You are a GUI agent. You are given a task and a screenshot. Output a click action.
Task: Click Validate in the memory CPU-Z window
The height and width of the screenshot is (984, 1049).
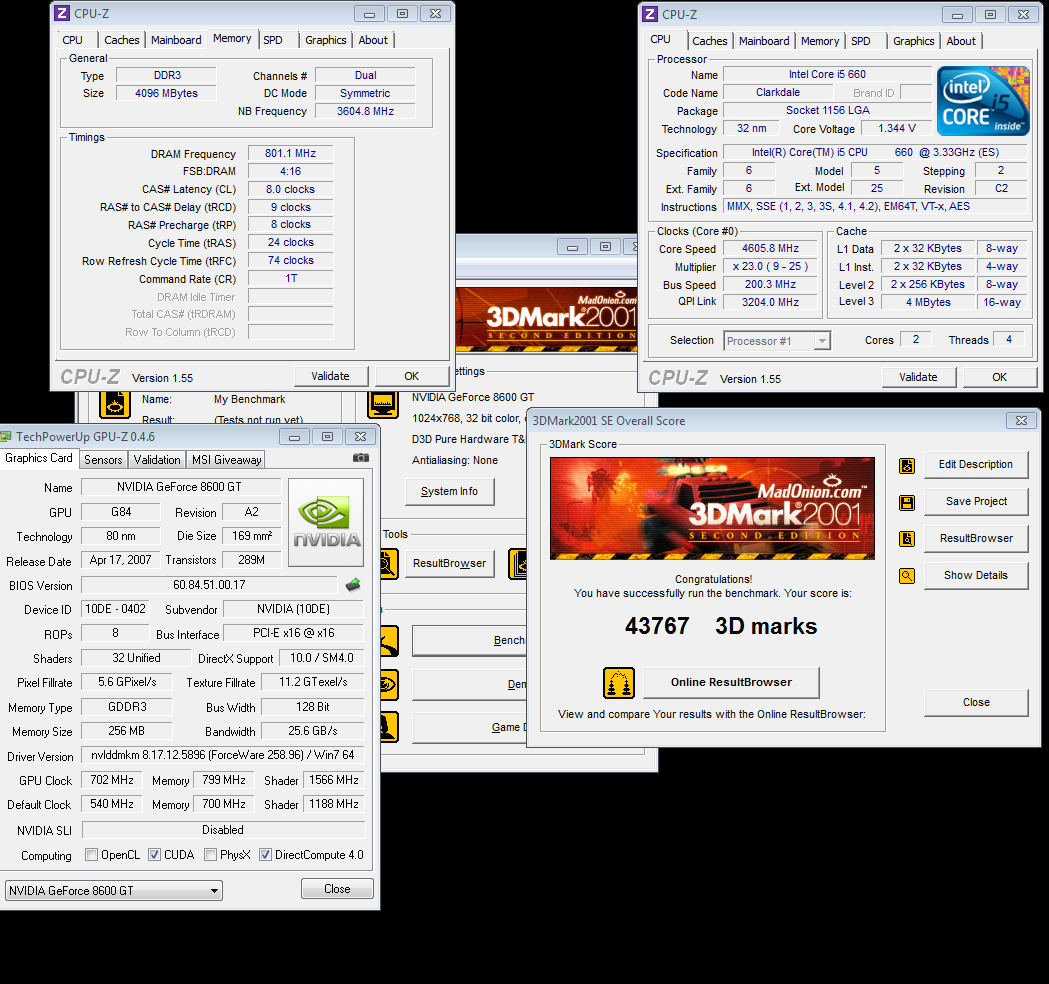330,376
